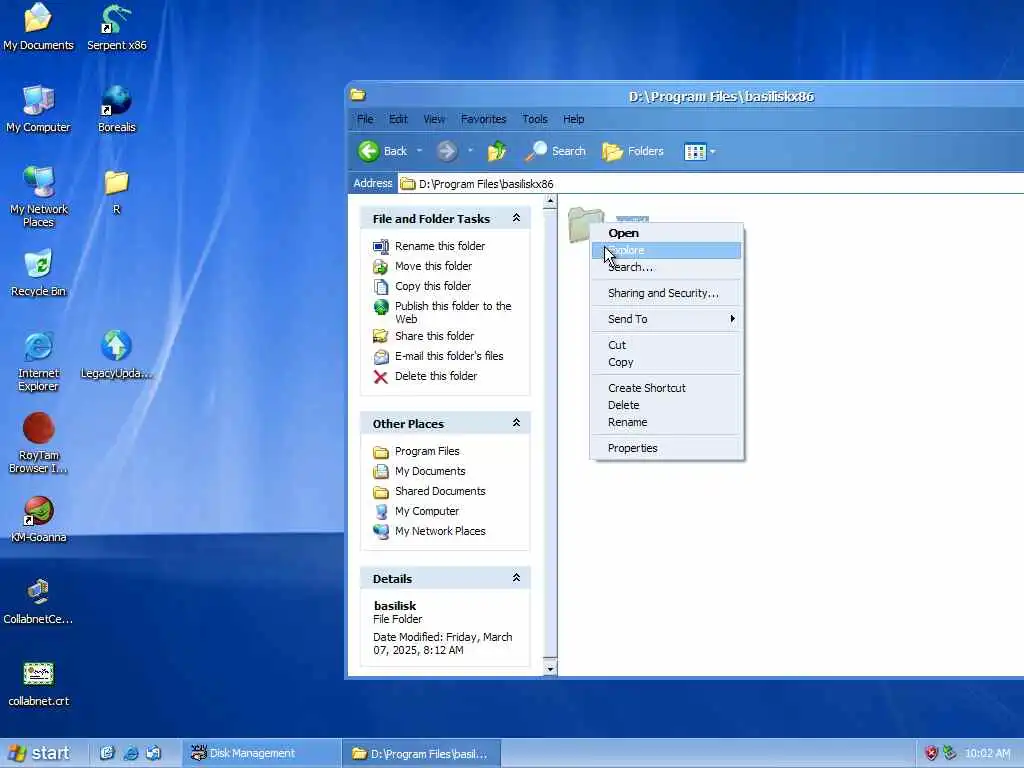Open My Computer desktop icon
Viewport: 1024px width, 768px height.
tap(38, 109)
